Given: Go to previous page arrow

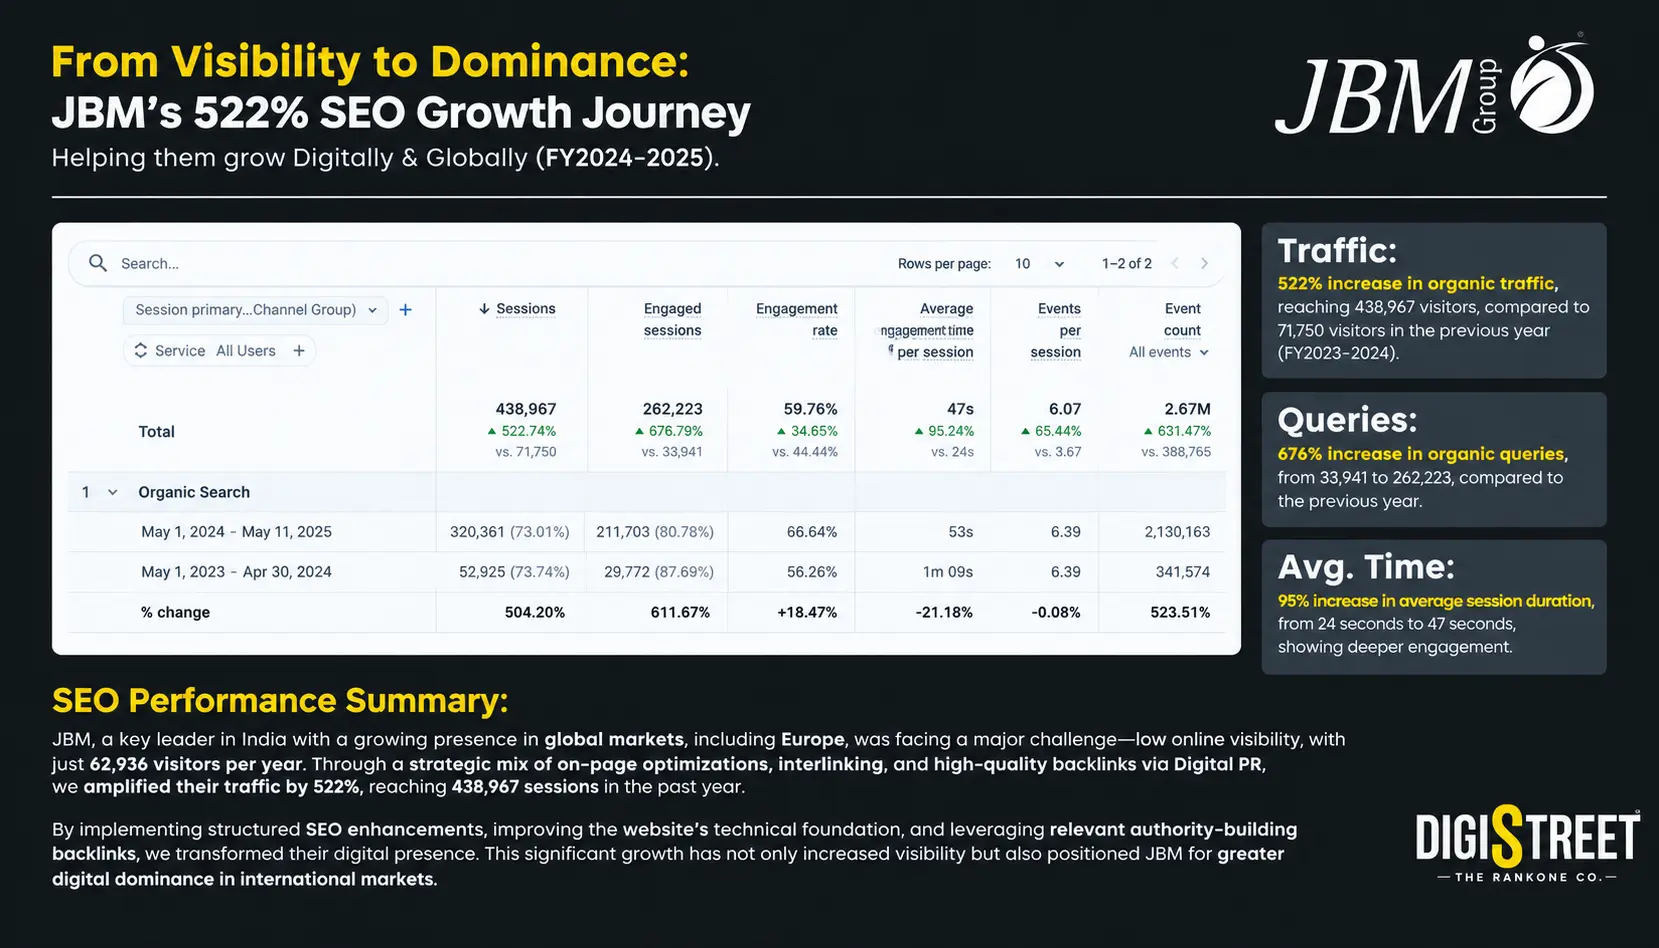Looking at the screenshot, I should 1175,264.
